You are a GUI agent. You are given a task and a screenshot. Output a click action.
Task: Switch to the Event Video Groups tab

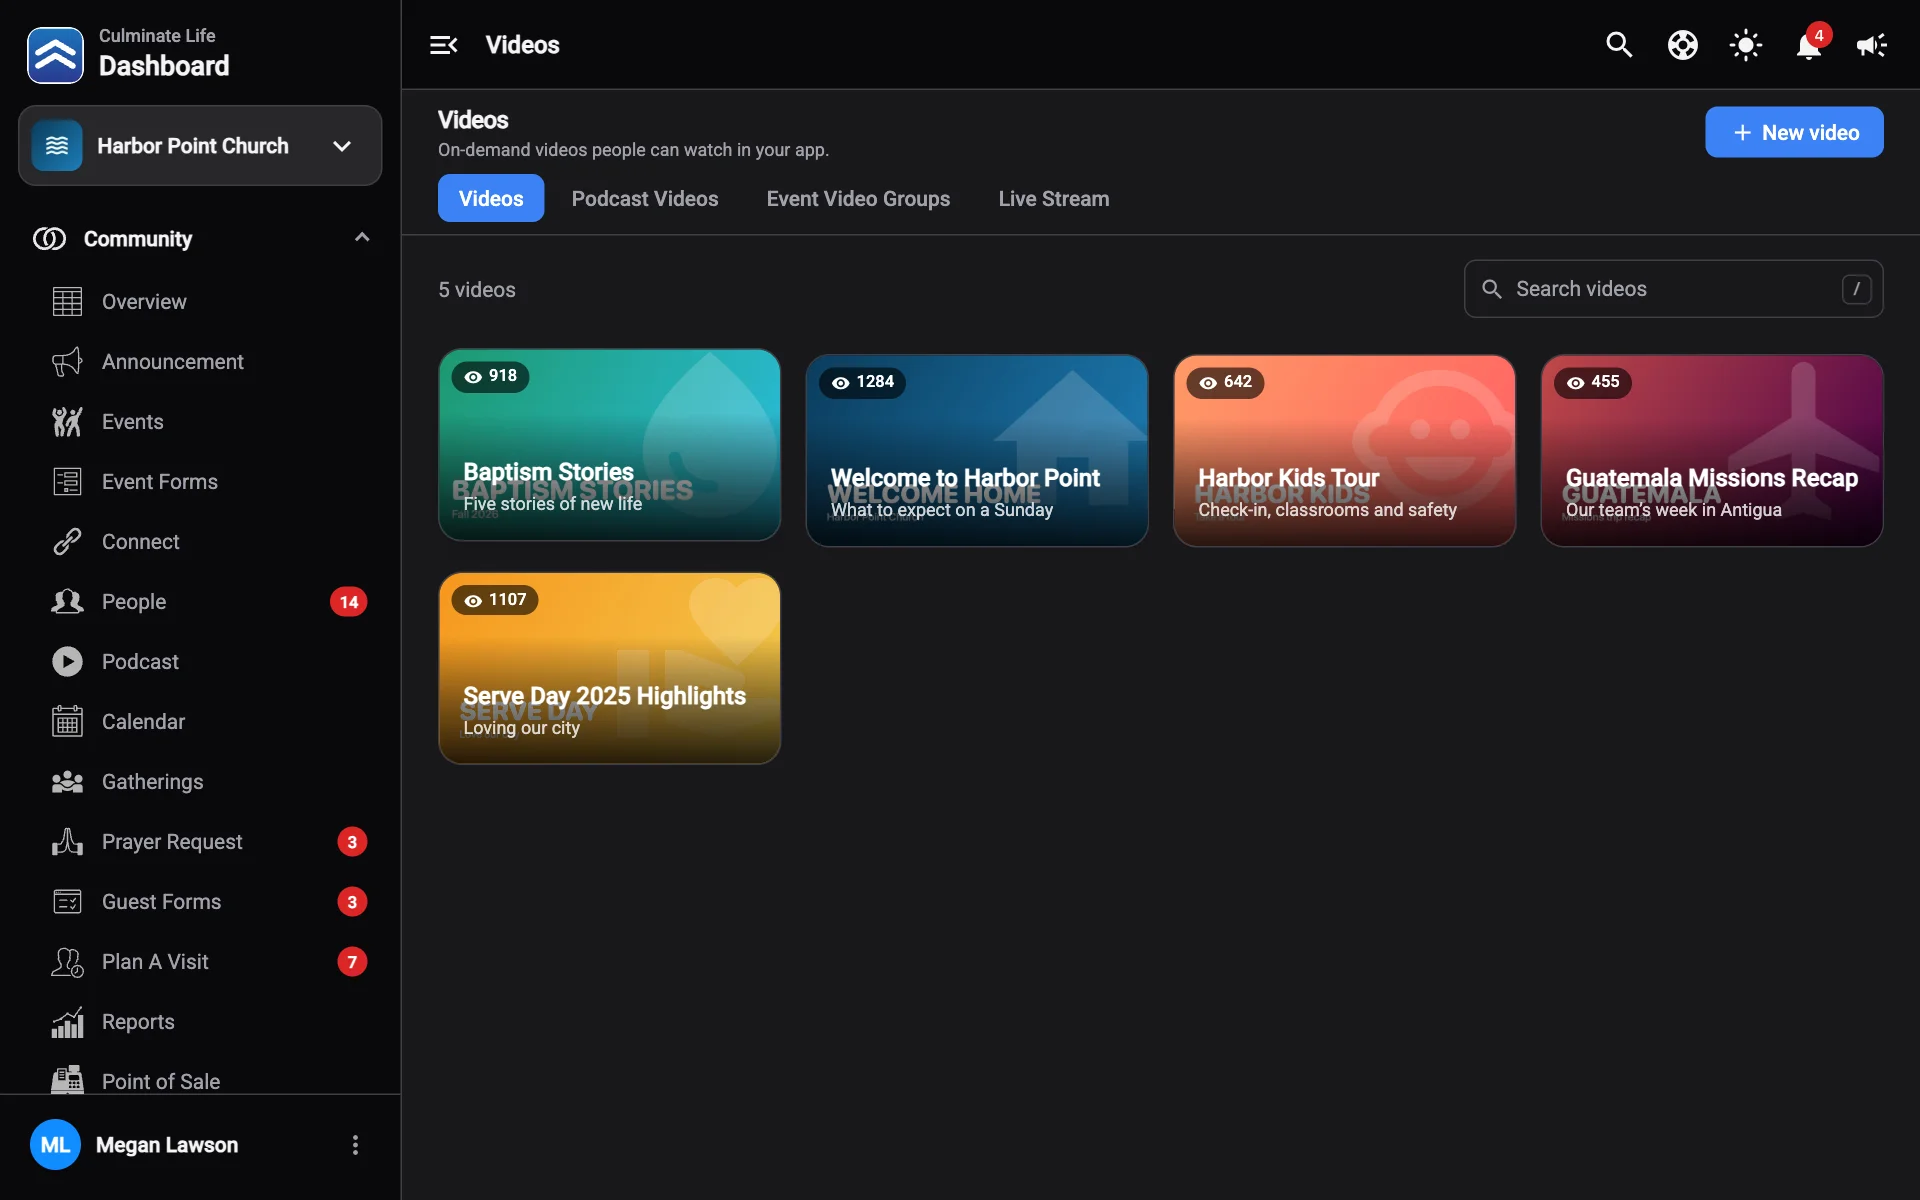click(x=858, y=199)
